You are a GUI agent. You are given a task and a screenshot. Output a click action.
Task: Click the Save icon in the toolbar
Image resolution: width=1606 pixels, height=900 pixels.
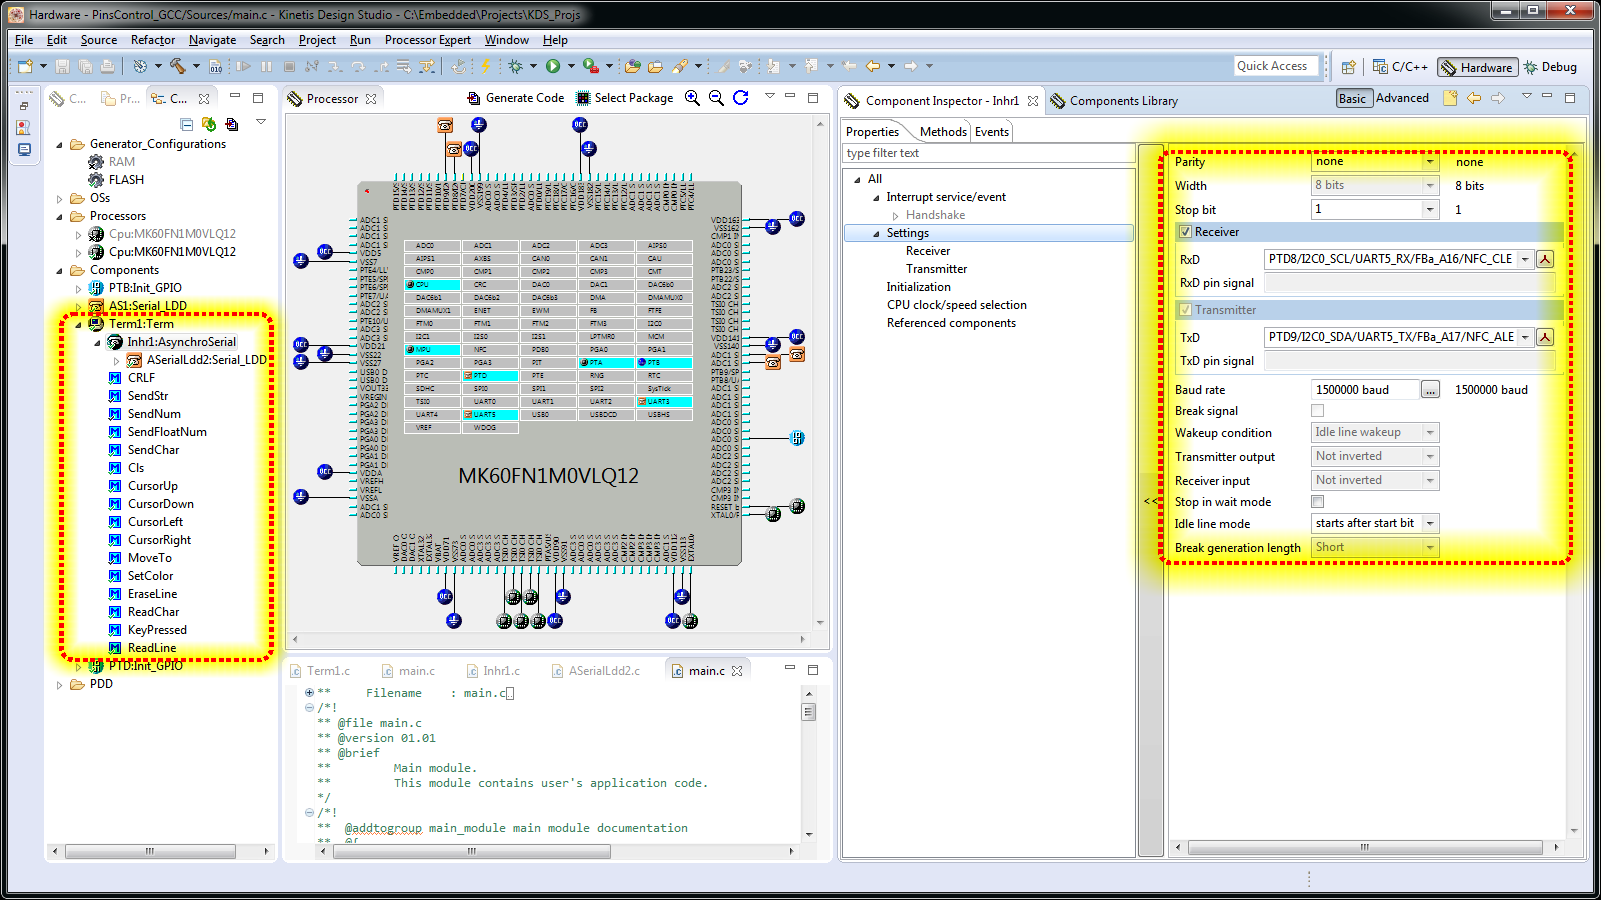coord(62,66)
